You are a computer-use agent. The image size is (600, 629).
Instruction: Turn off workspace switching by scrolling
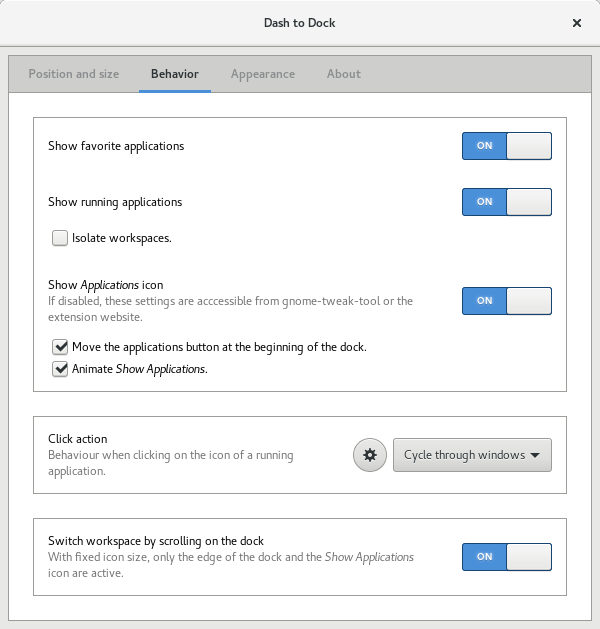(506, 557)
